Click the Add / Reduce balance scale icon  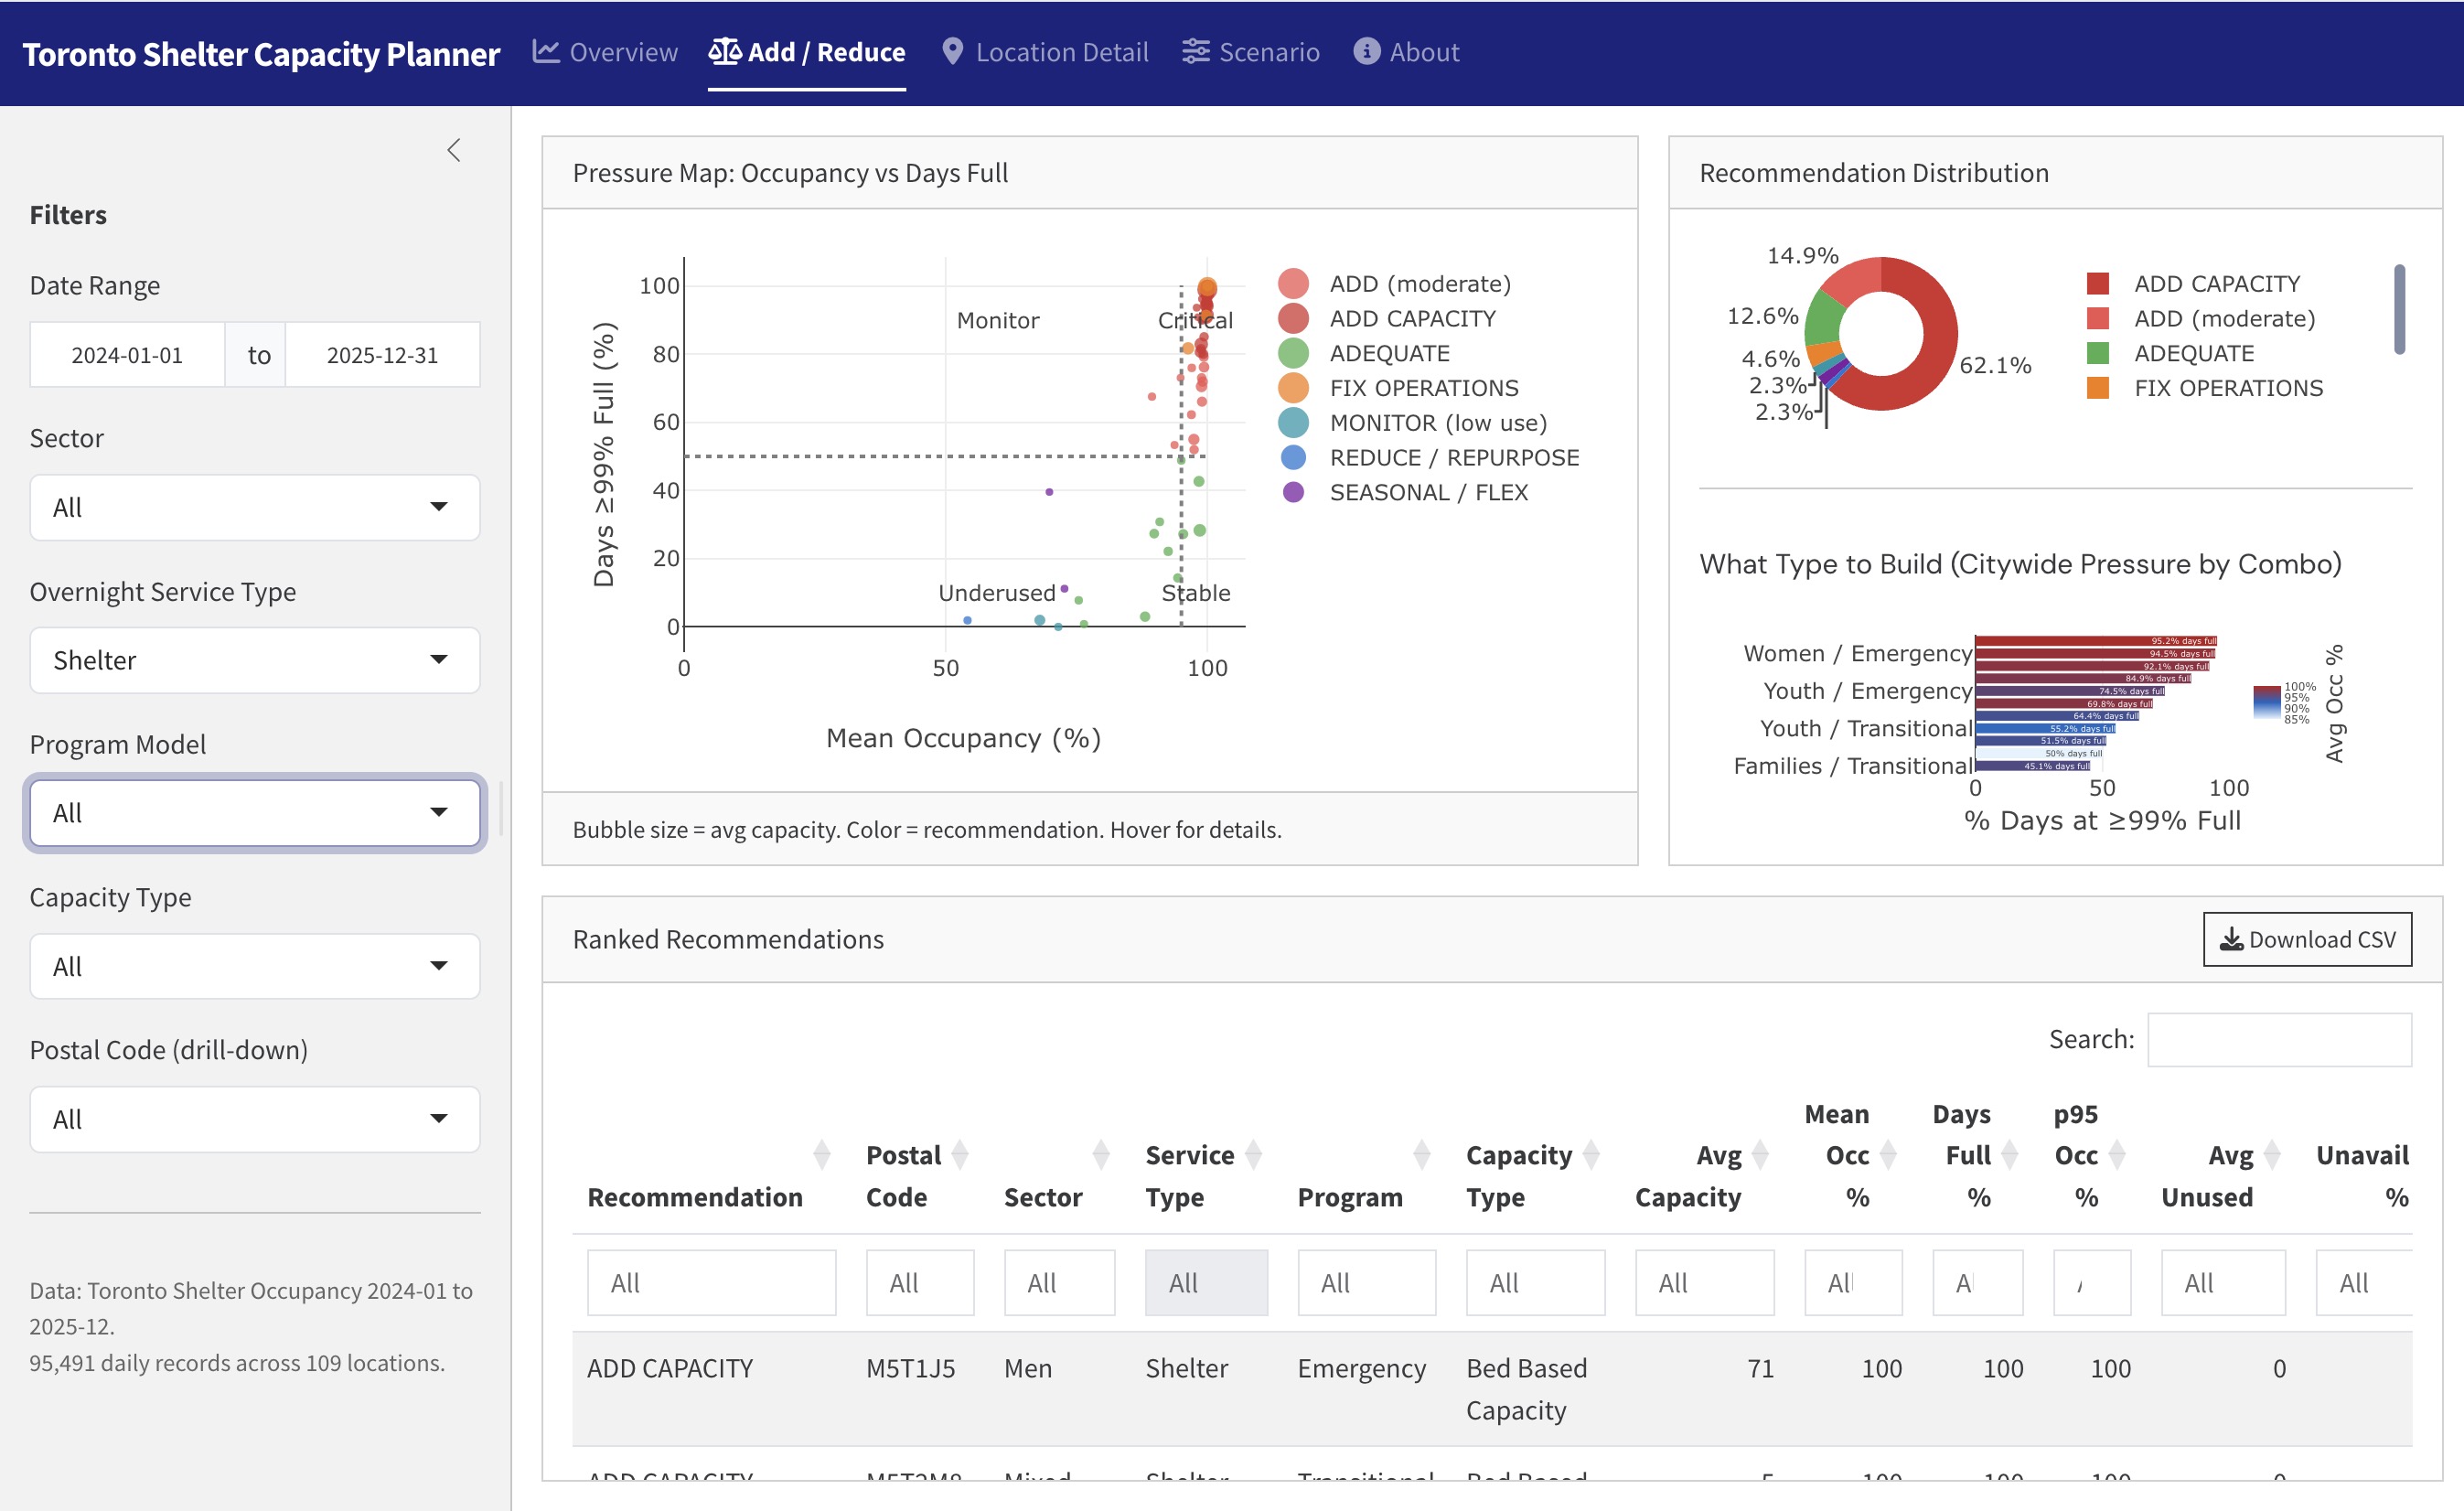(724, 51)
